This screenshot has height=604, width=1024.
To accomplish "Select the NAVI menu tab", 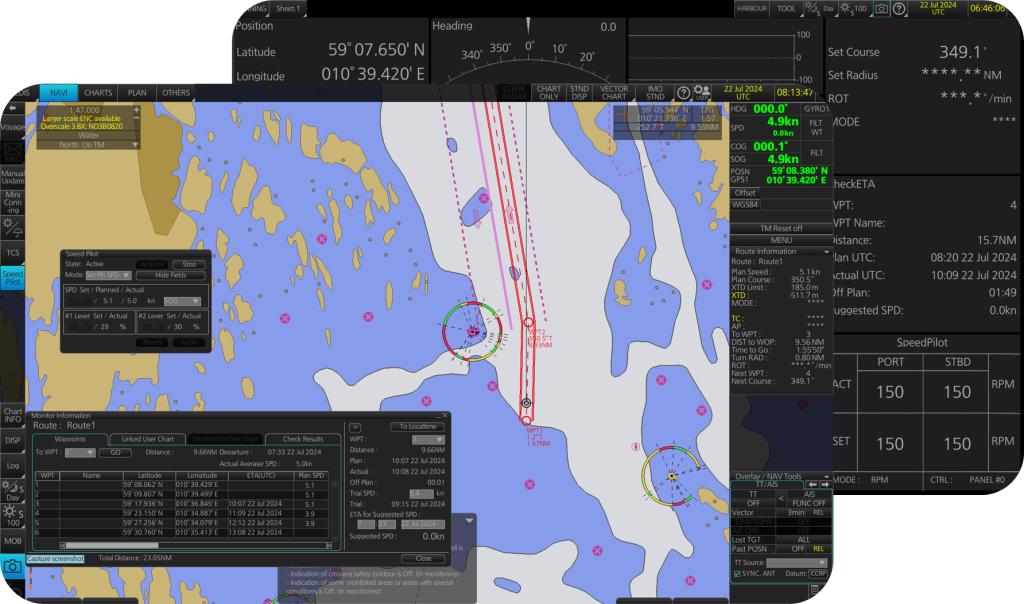I will [x=59, y=93].
